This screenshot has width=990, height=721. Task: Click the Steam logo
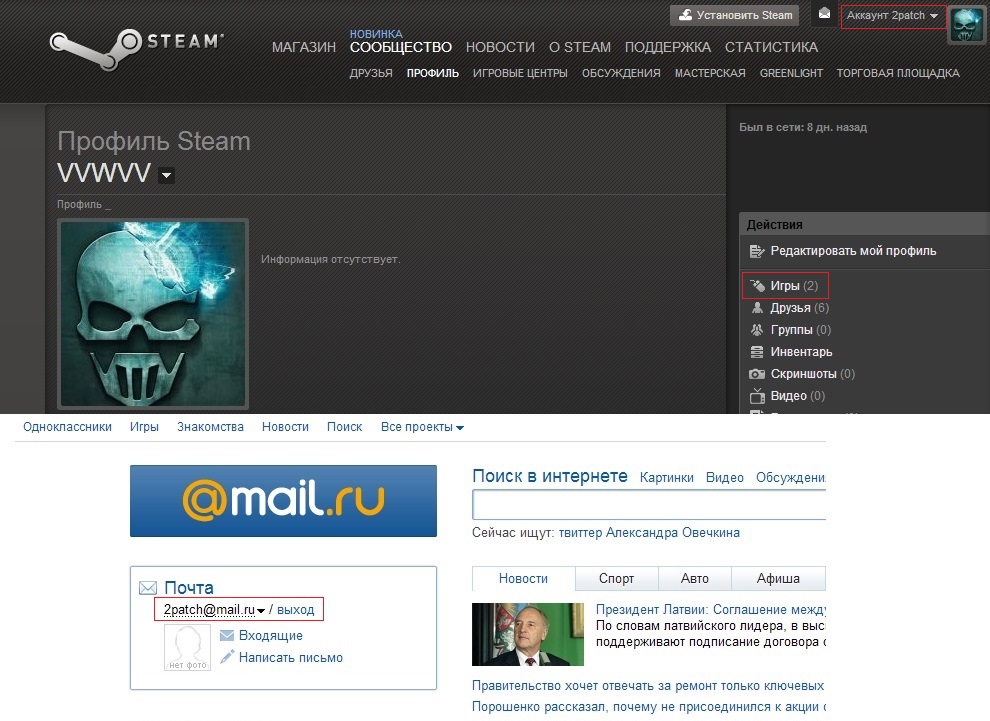point(137,49)
